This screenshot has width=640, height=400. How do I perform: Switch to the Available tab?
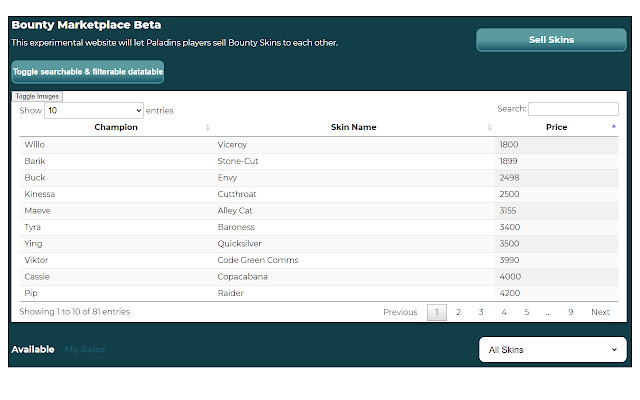click(33, 349)
